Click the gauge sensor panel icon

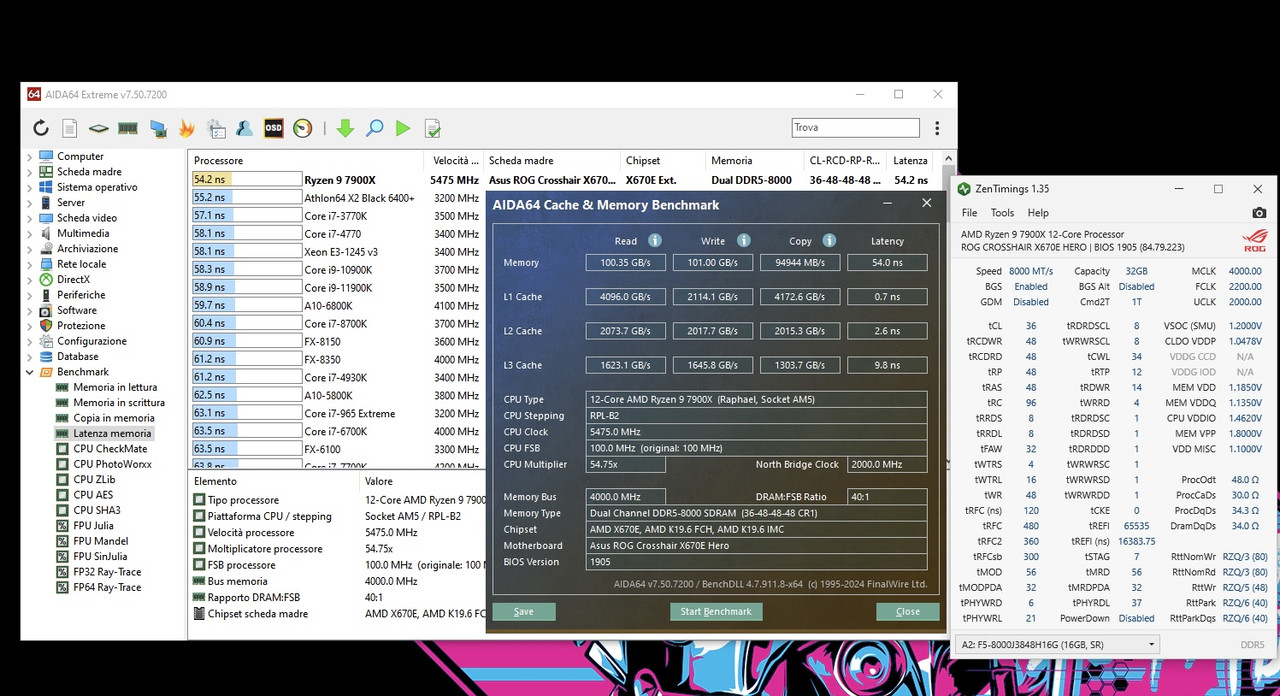tap(303, 128)
